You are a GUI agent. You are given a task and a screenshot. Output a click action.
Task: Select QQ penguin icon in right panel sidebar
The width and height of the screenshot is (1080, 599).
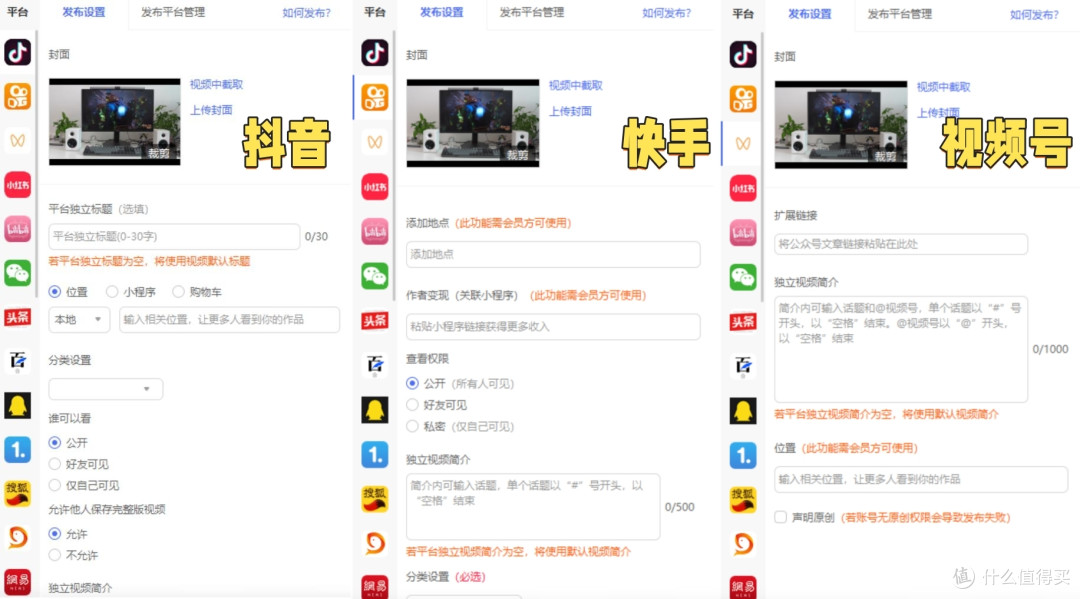743,411
